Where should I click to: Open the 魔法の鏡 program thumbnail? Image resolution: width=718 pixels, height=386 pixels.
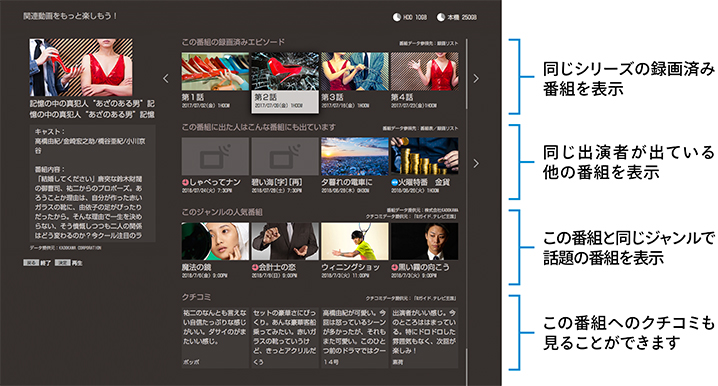coord(215,241)
